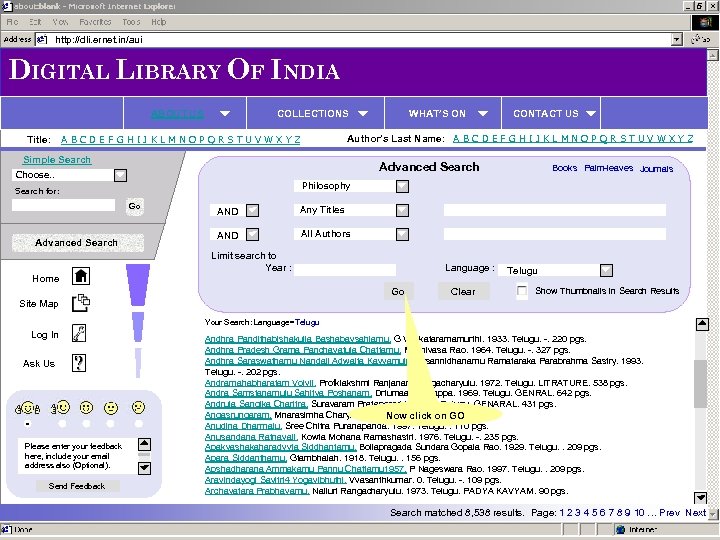720x540 pixels.
Task: Open the Site Map icon
Action: [x=81, y=303]
